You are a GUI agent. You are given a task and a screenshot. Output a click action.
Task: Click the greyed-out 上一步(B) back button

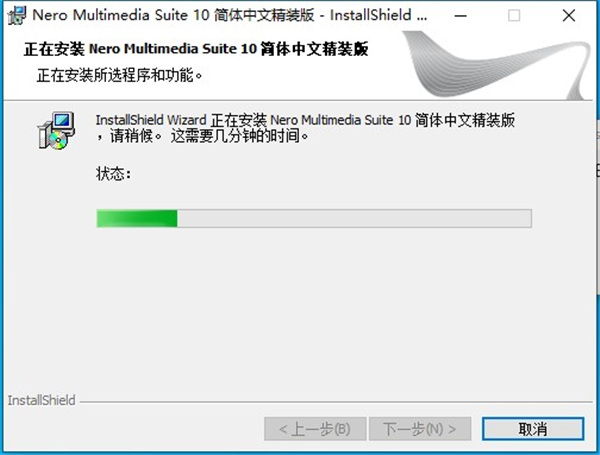click(315, 429)
